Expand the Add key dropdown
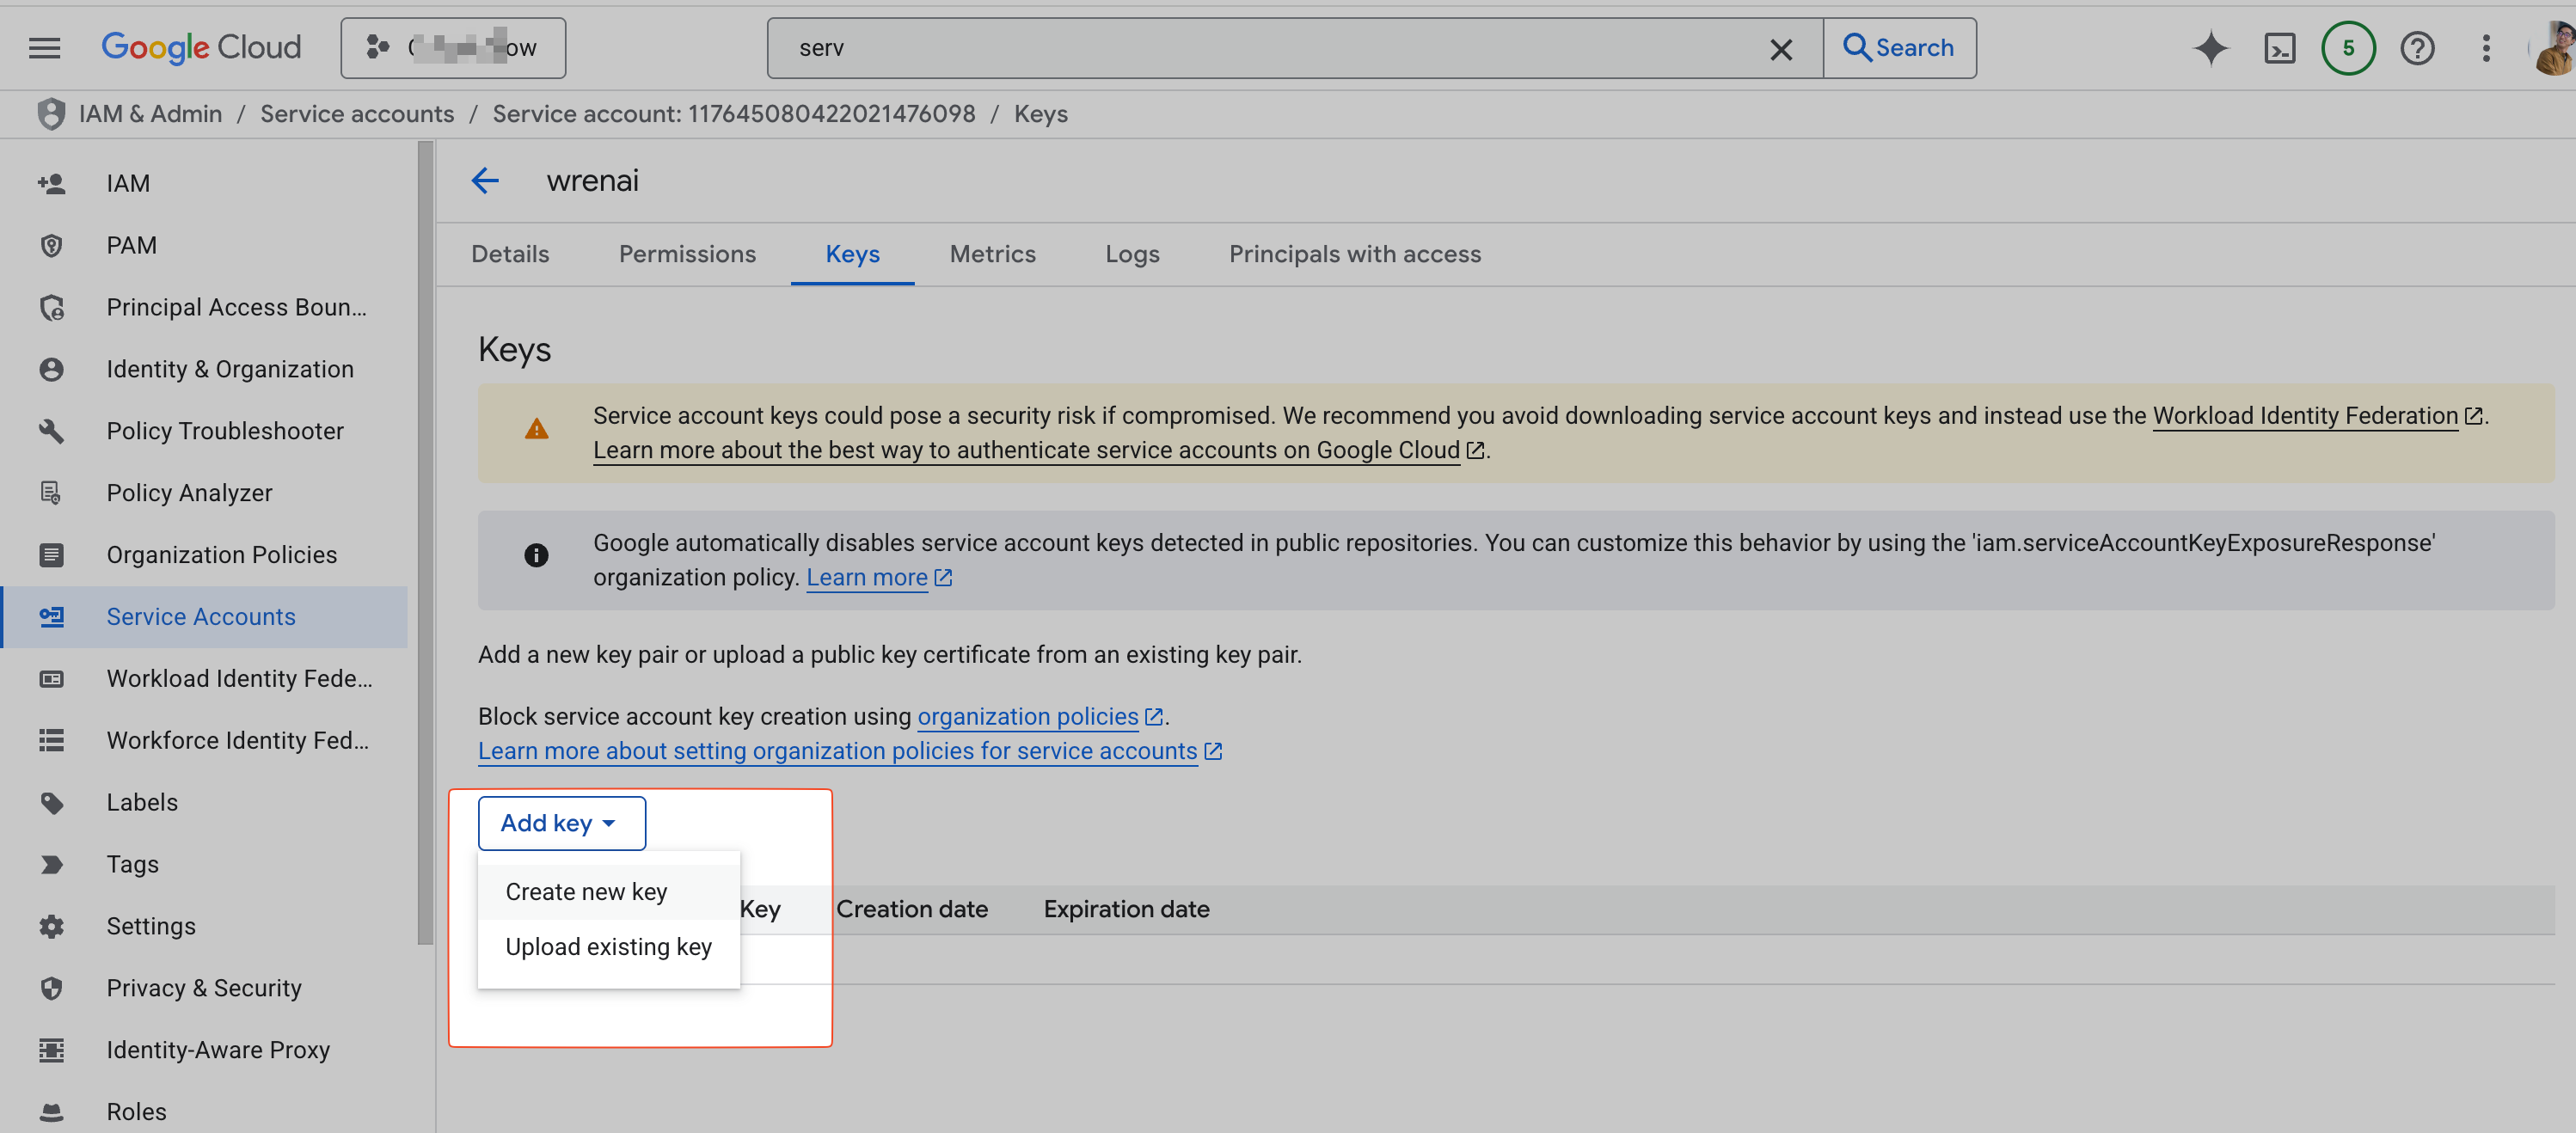 561,822
